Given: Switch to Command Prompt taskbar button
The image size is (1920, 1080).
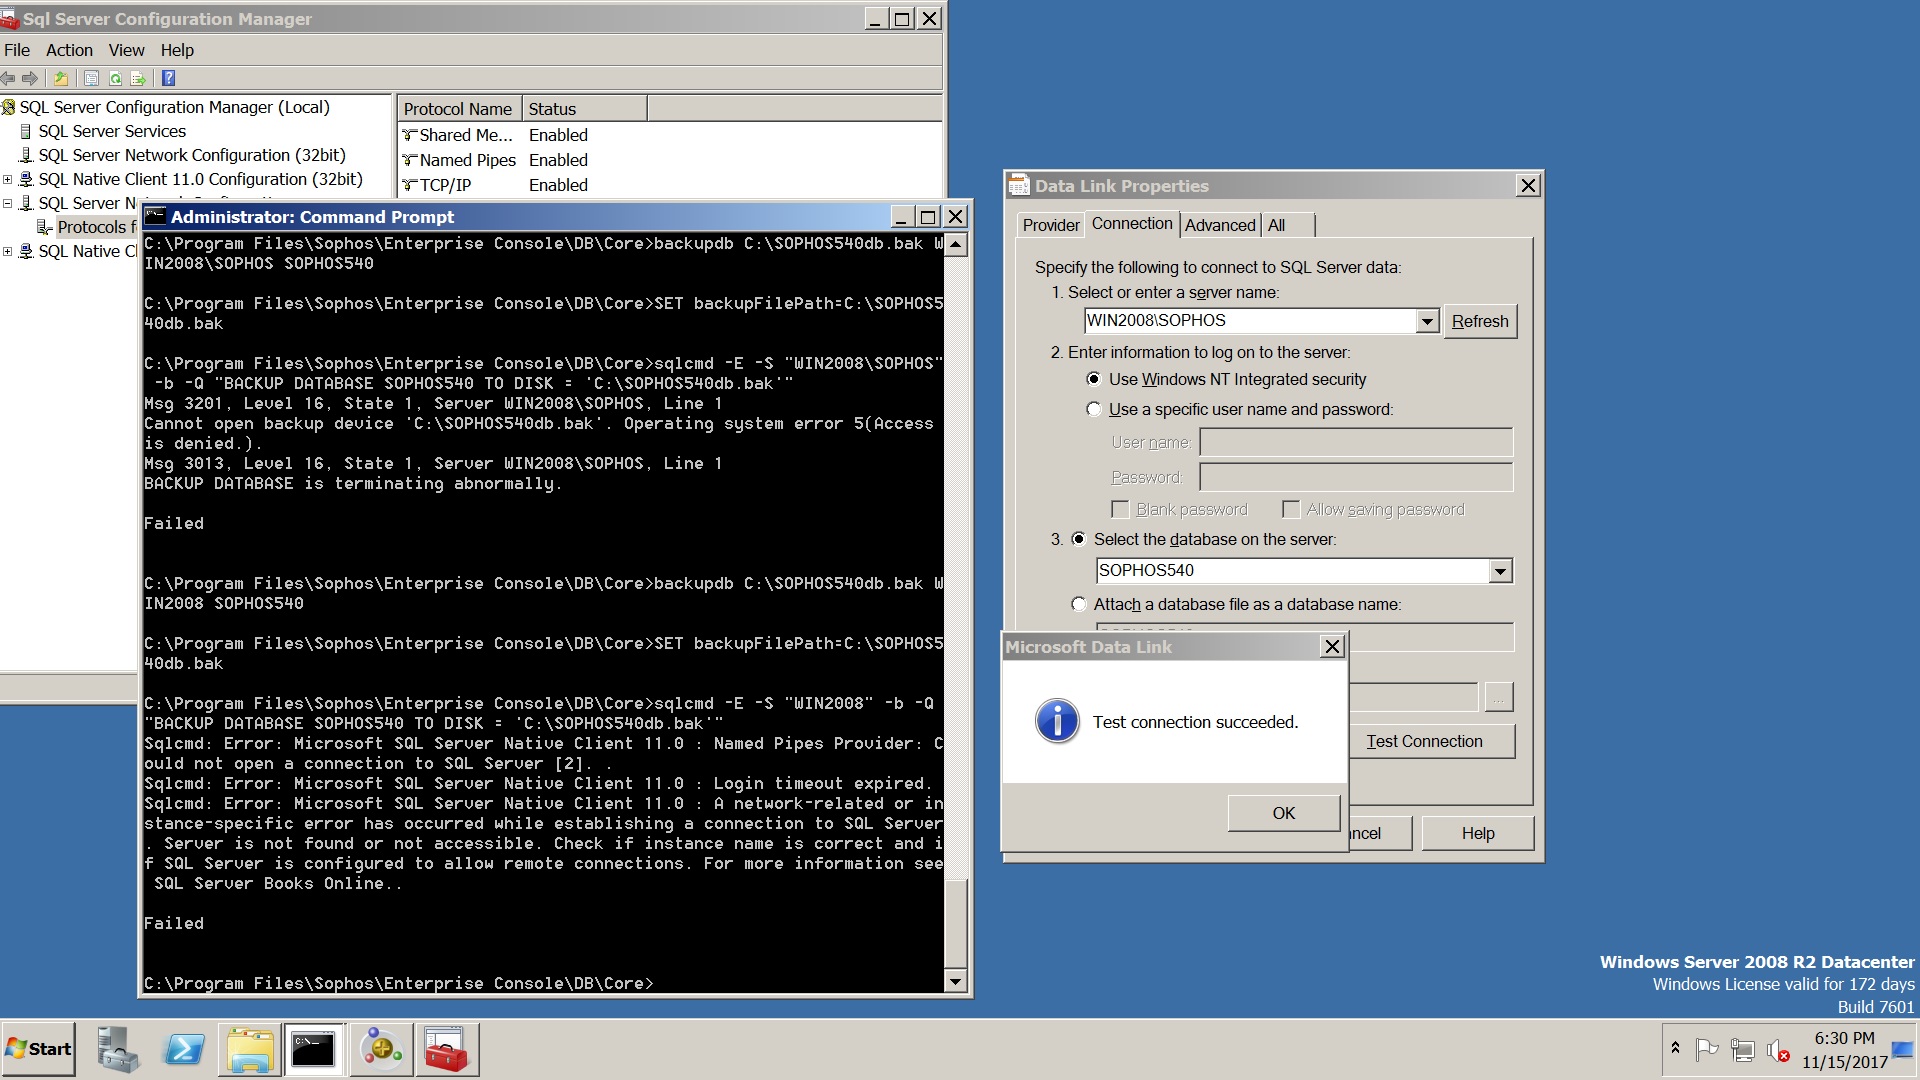Looking at the screenshot, I should point(314,1049).
